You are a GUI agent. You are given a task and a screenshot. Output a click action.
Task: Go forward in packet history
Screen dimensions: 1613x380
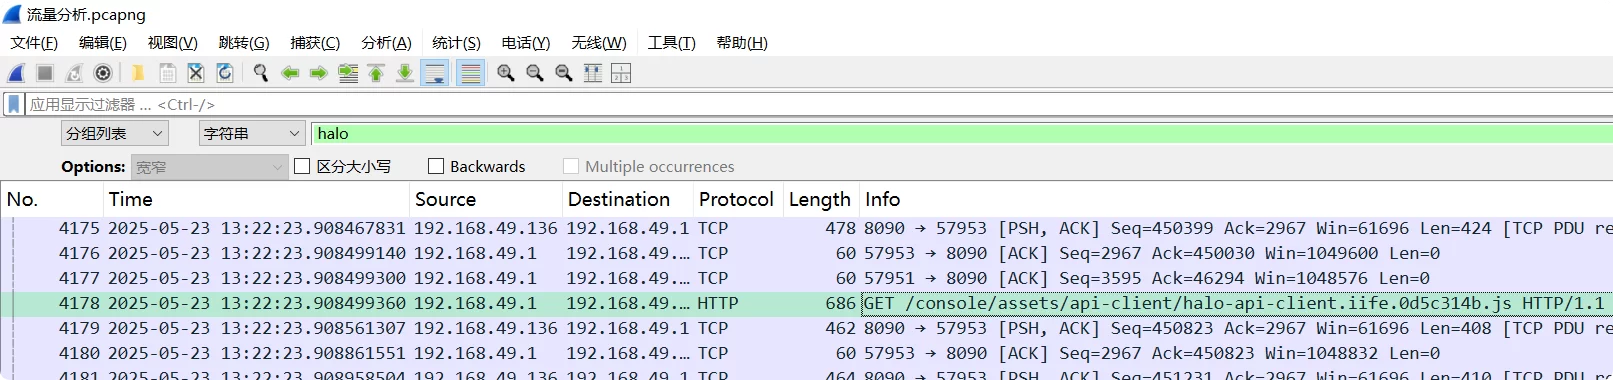(319, 73)
